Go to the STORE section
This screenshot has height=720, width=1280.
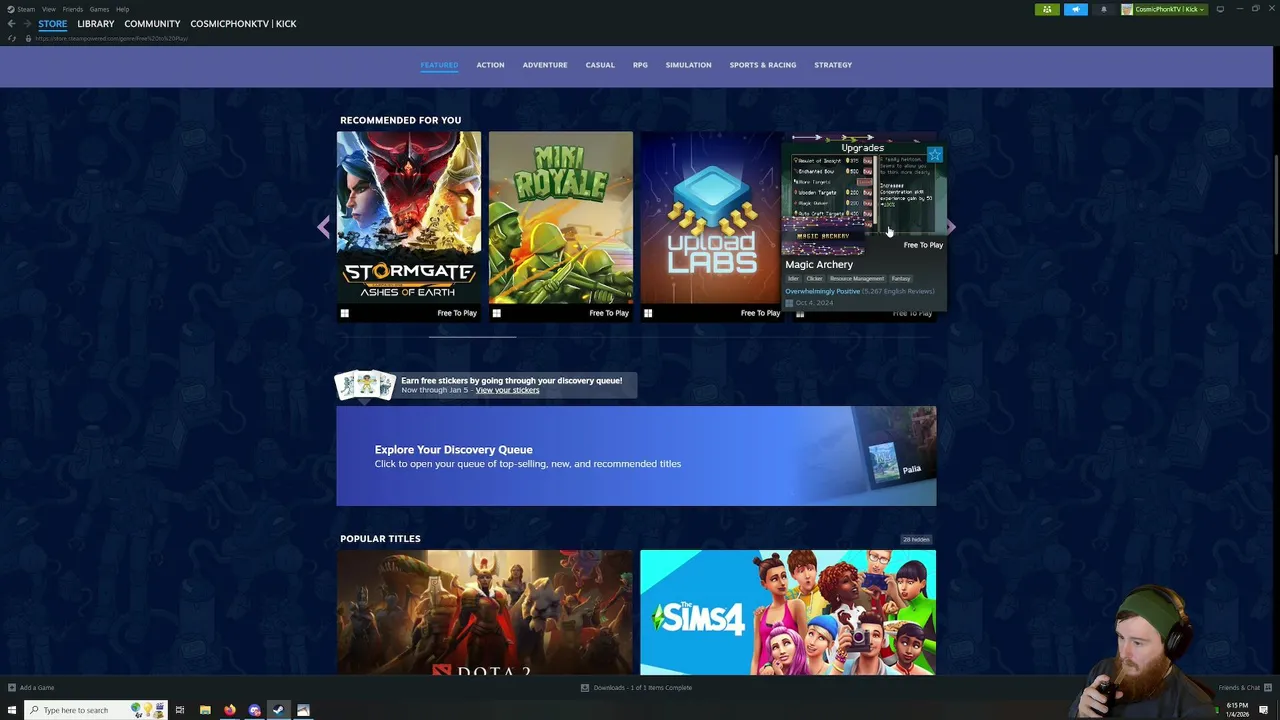[x=53, y=24]
